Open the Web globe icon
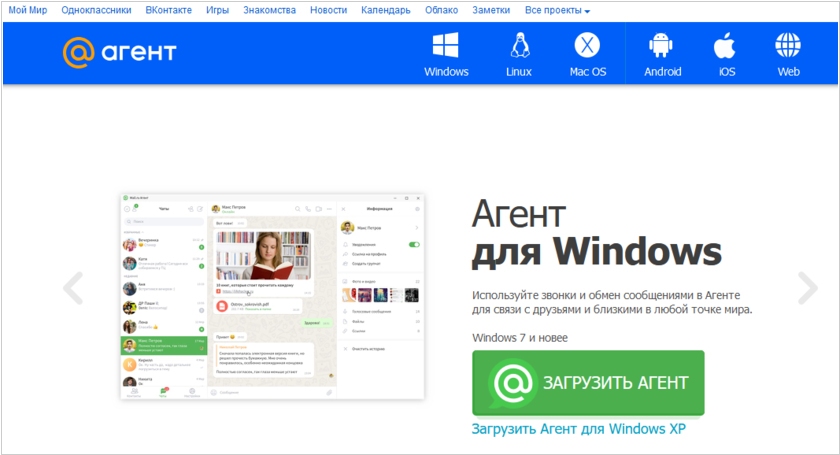This screenshot has width=840, height=455. click(x=788, y=45)
